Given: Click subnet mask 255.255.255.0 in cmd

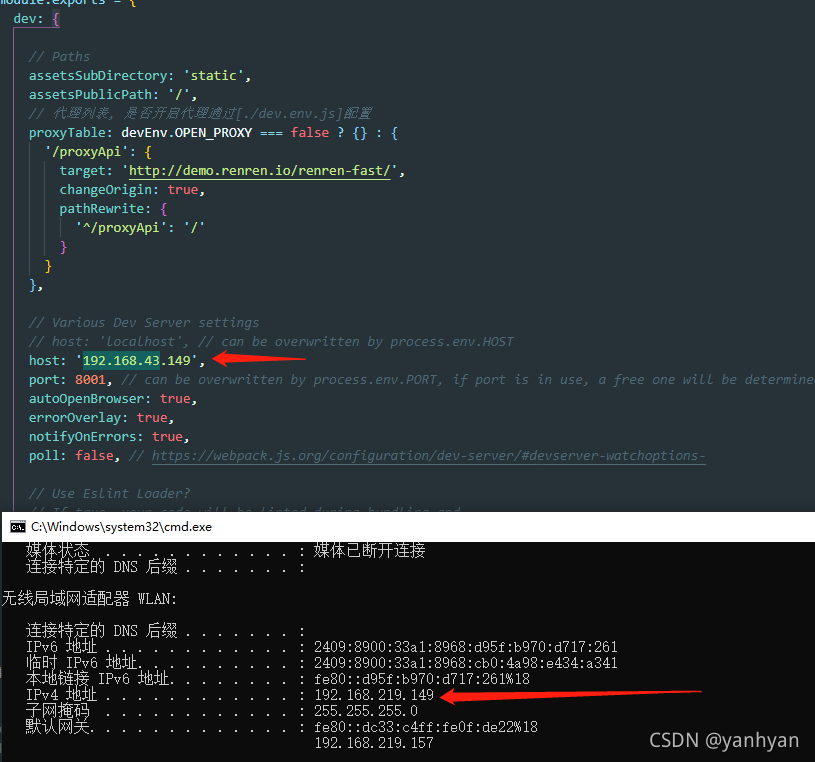Looking at the screenshot, I should (x=366, y=711).
